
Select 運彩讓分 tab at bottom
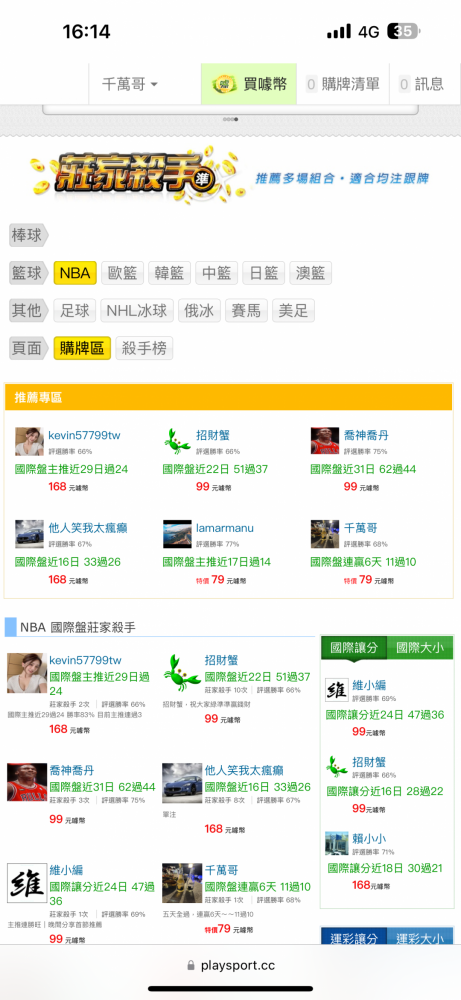point(354,937)
